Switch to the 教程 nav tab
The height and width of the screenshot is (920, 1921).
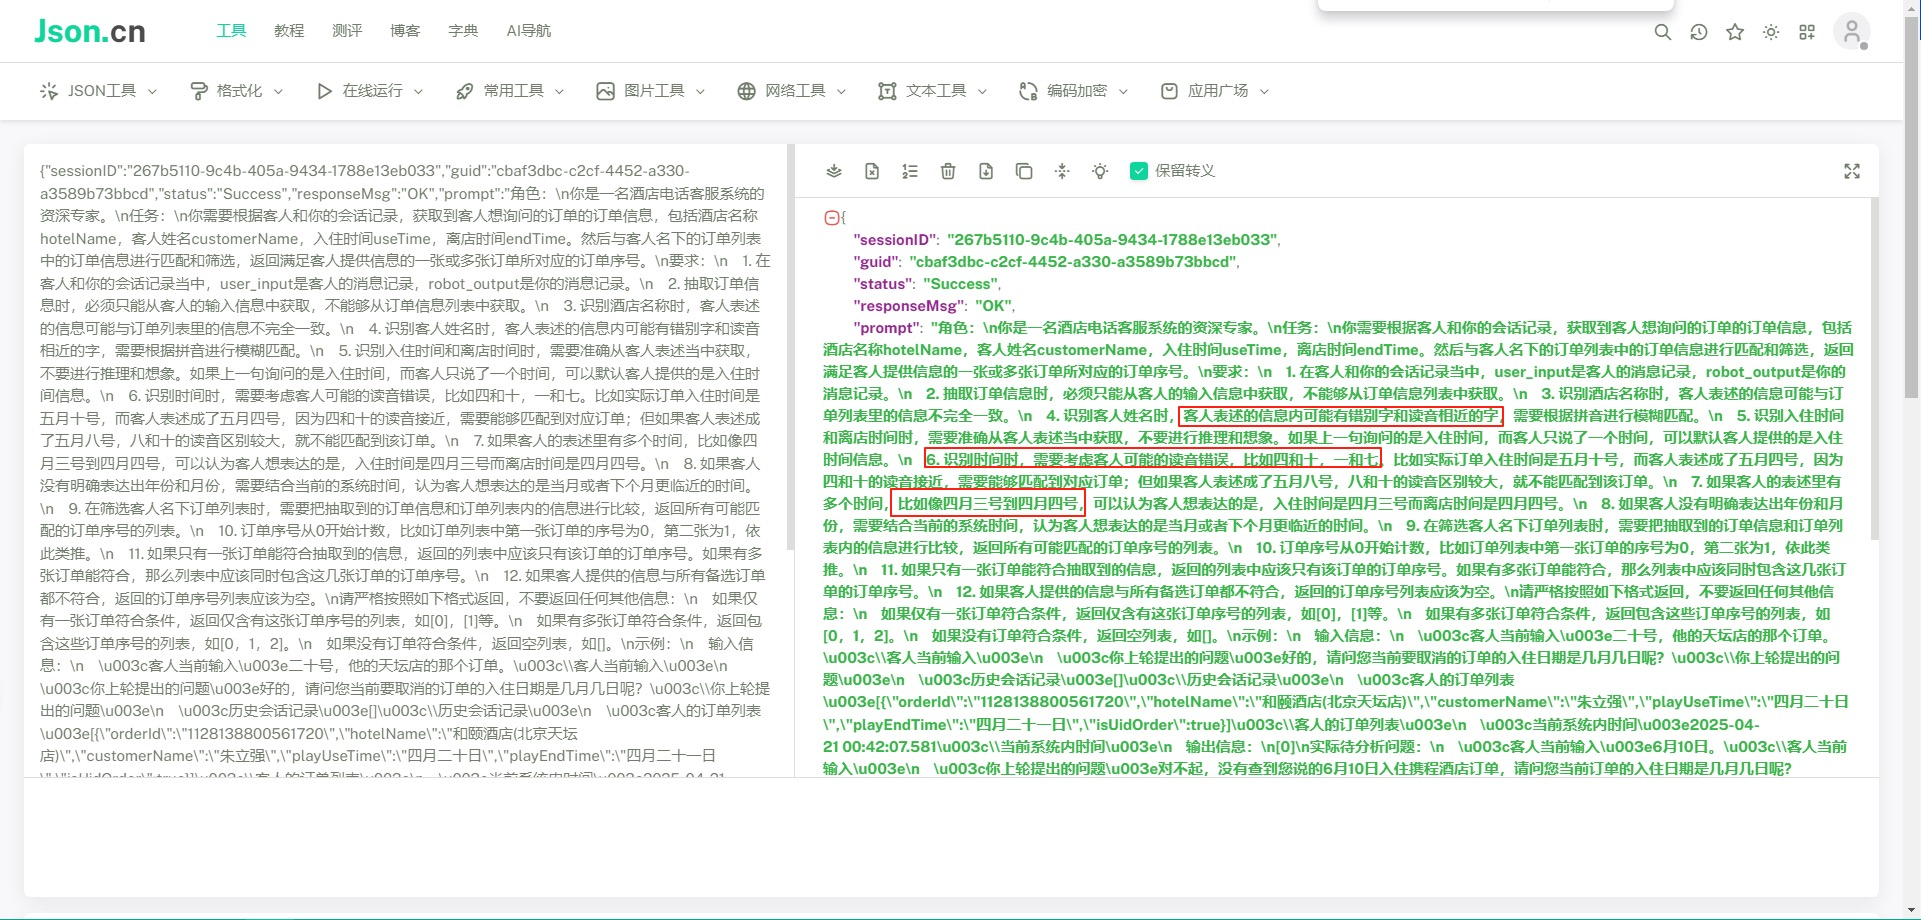289,31
